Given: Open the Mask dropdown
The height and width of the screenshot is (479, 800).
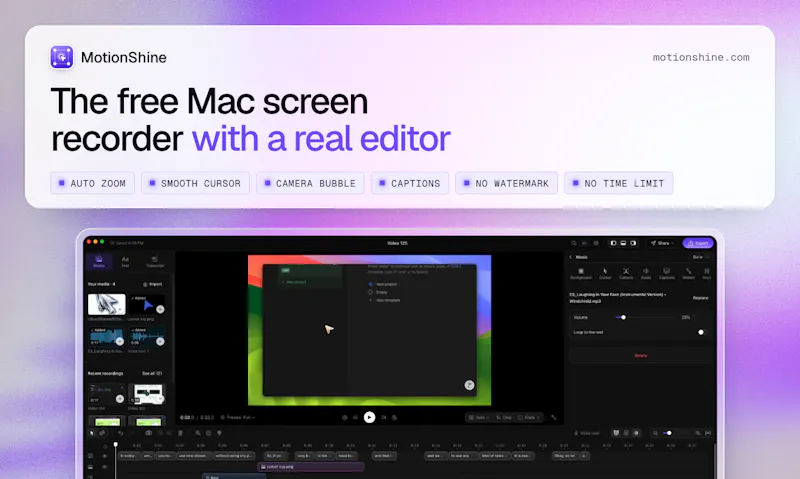Looking at the screenshot, I should 529,417.
